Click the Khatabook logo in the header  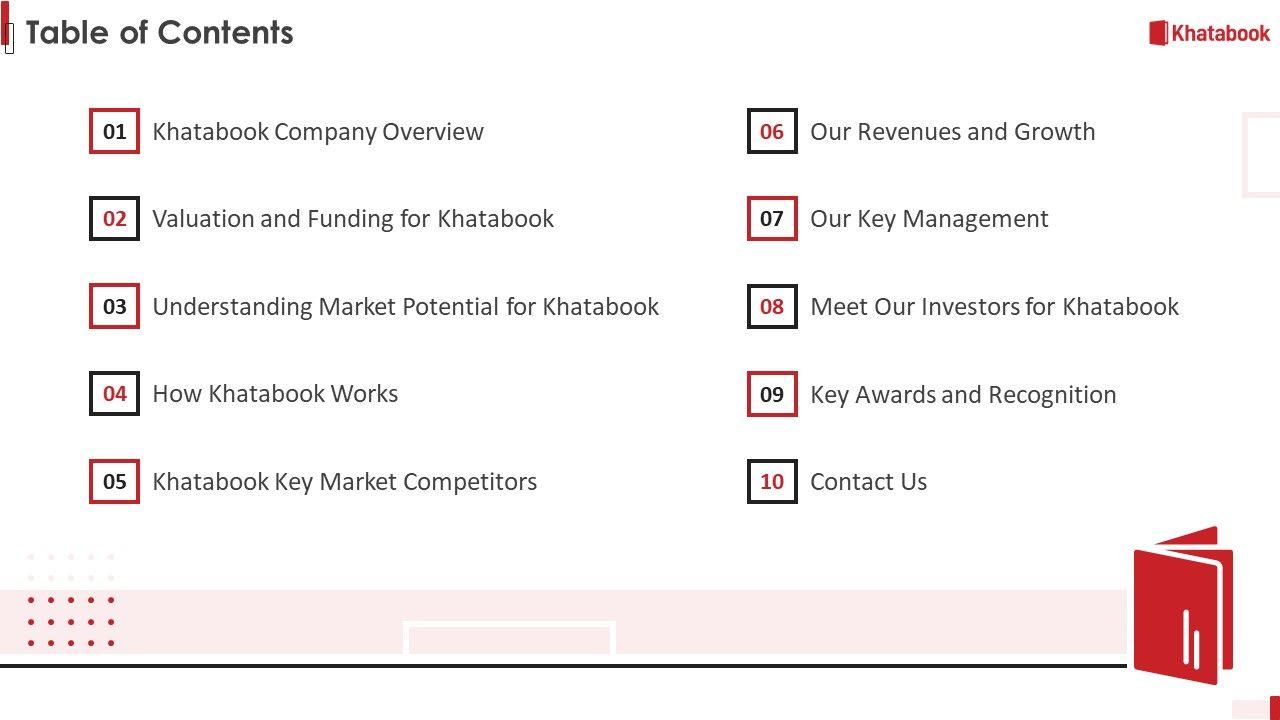(x=1209, y=33)
